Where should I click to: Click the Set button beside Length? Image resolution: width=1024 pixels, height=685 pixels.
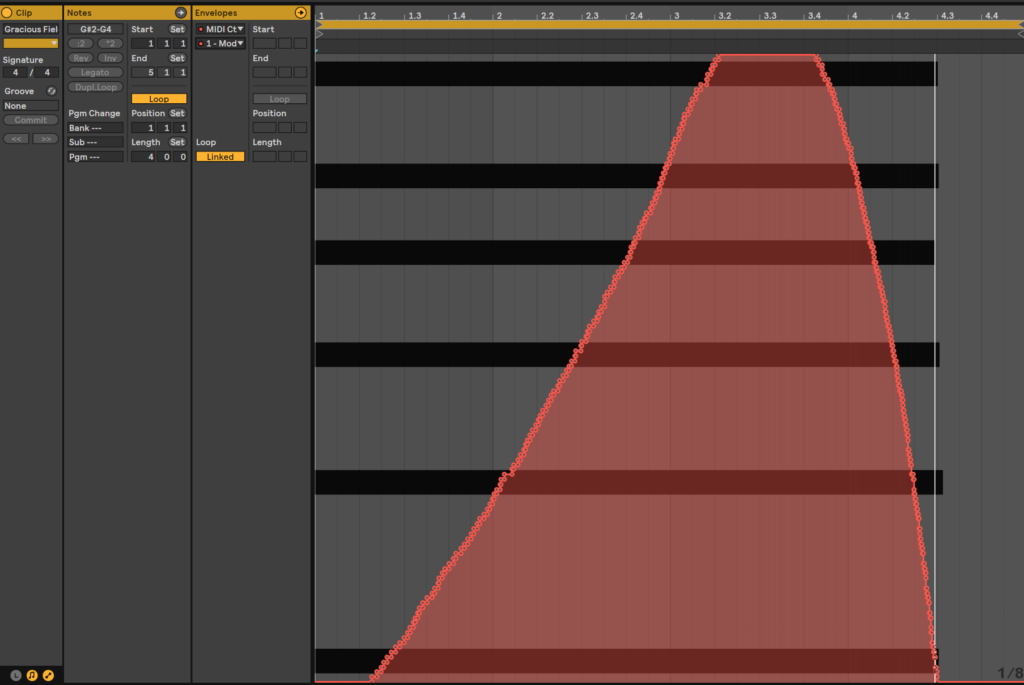click(x=177, y=142)
